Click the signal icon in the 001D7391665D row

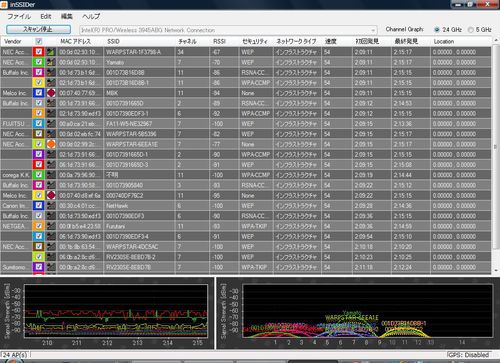click(x=51, y=103)
